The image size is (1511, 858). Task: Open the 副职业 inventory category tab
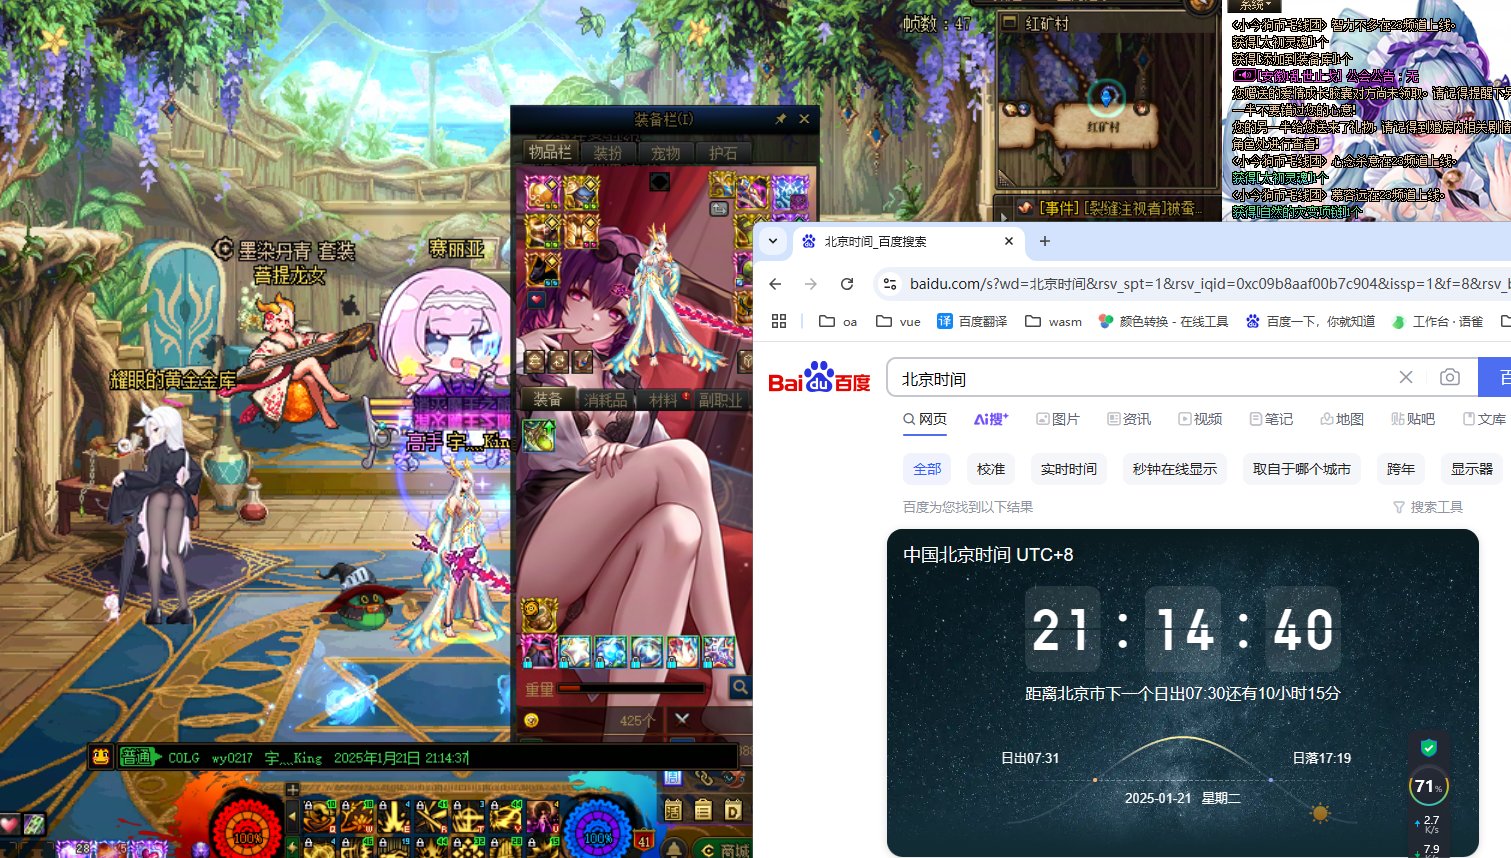[x=722, y=399]
